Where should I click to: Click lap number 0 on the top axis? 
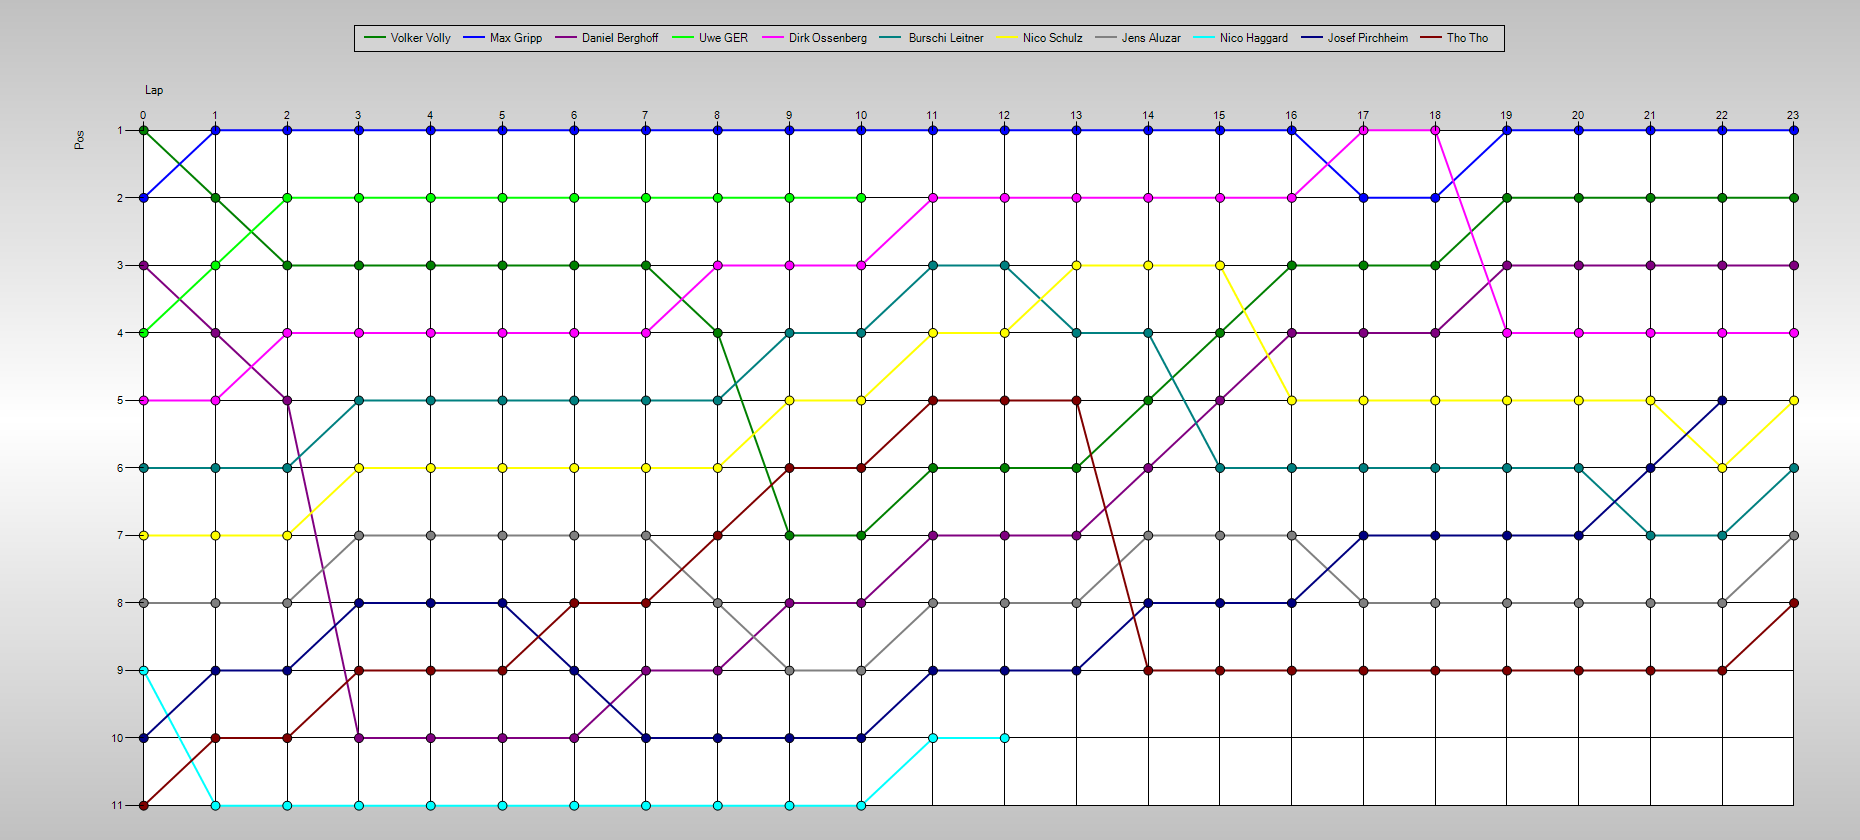pos(143,115)
